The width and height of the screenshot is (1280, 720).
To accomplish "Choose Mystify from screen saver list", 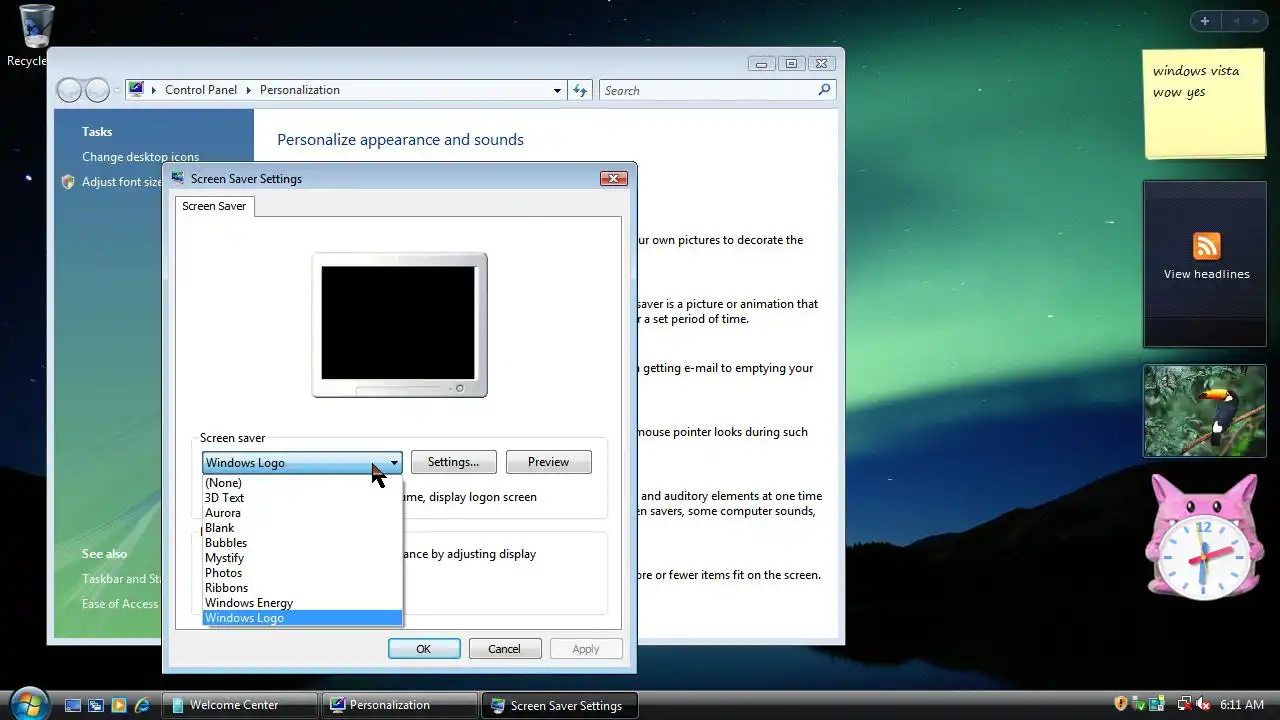I will [302, 557].
